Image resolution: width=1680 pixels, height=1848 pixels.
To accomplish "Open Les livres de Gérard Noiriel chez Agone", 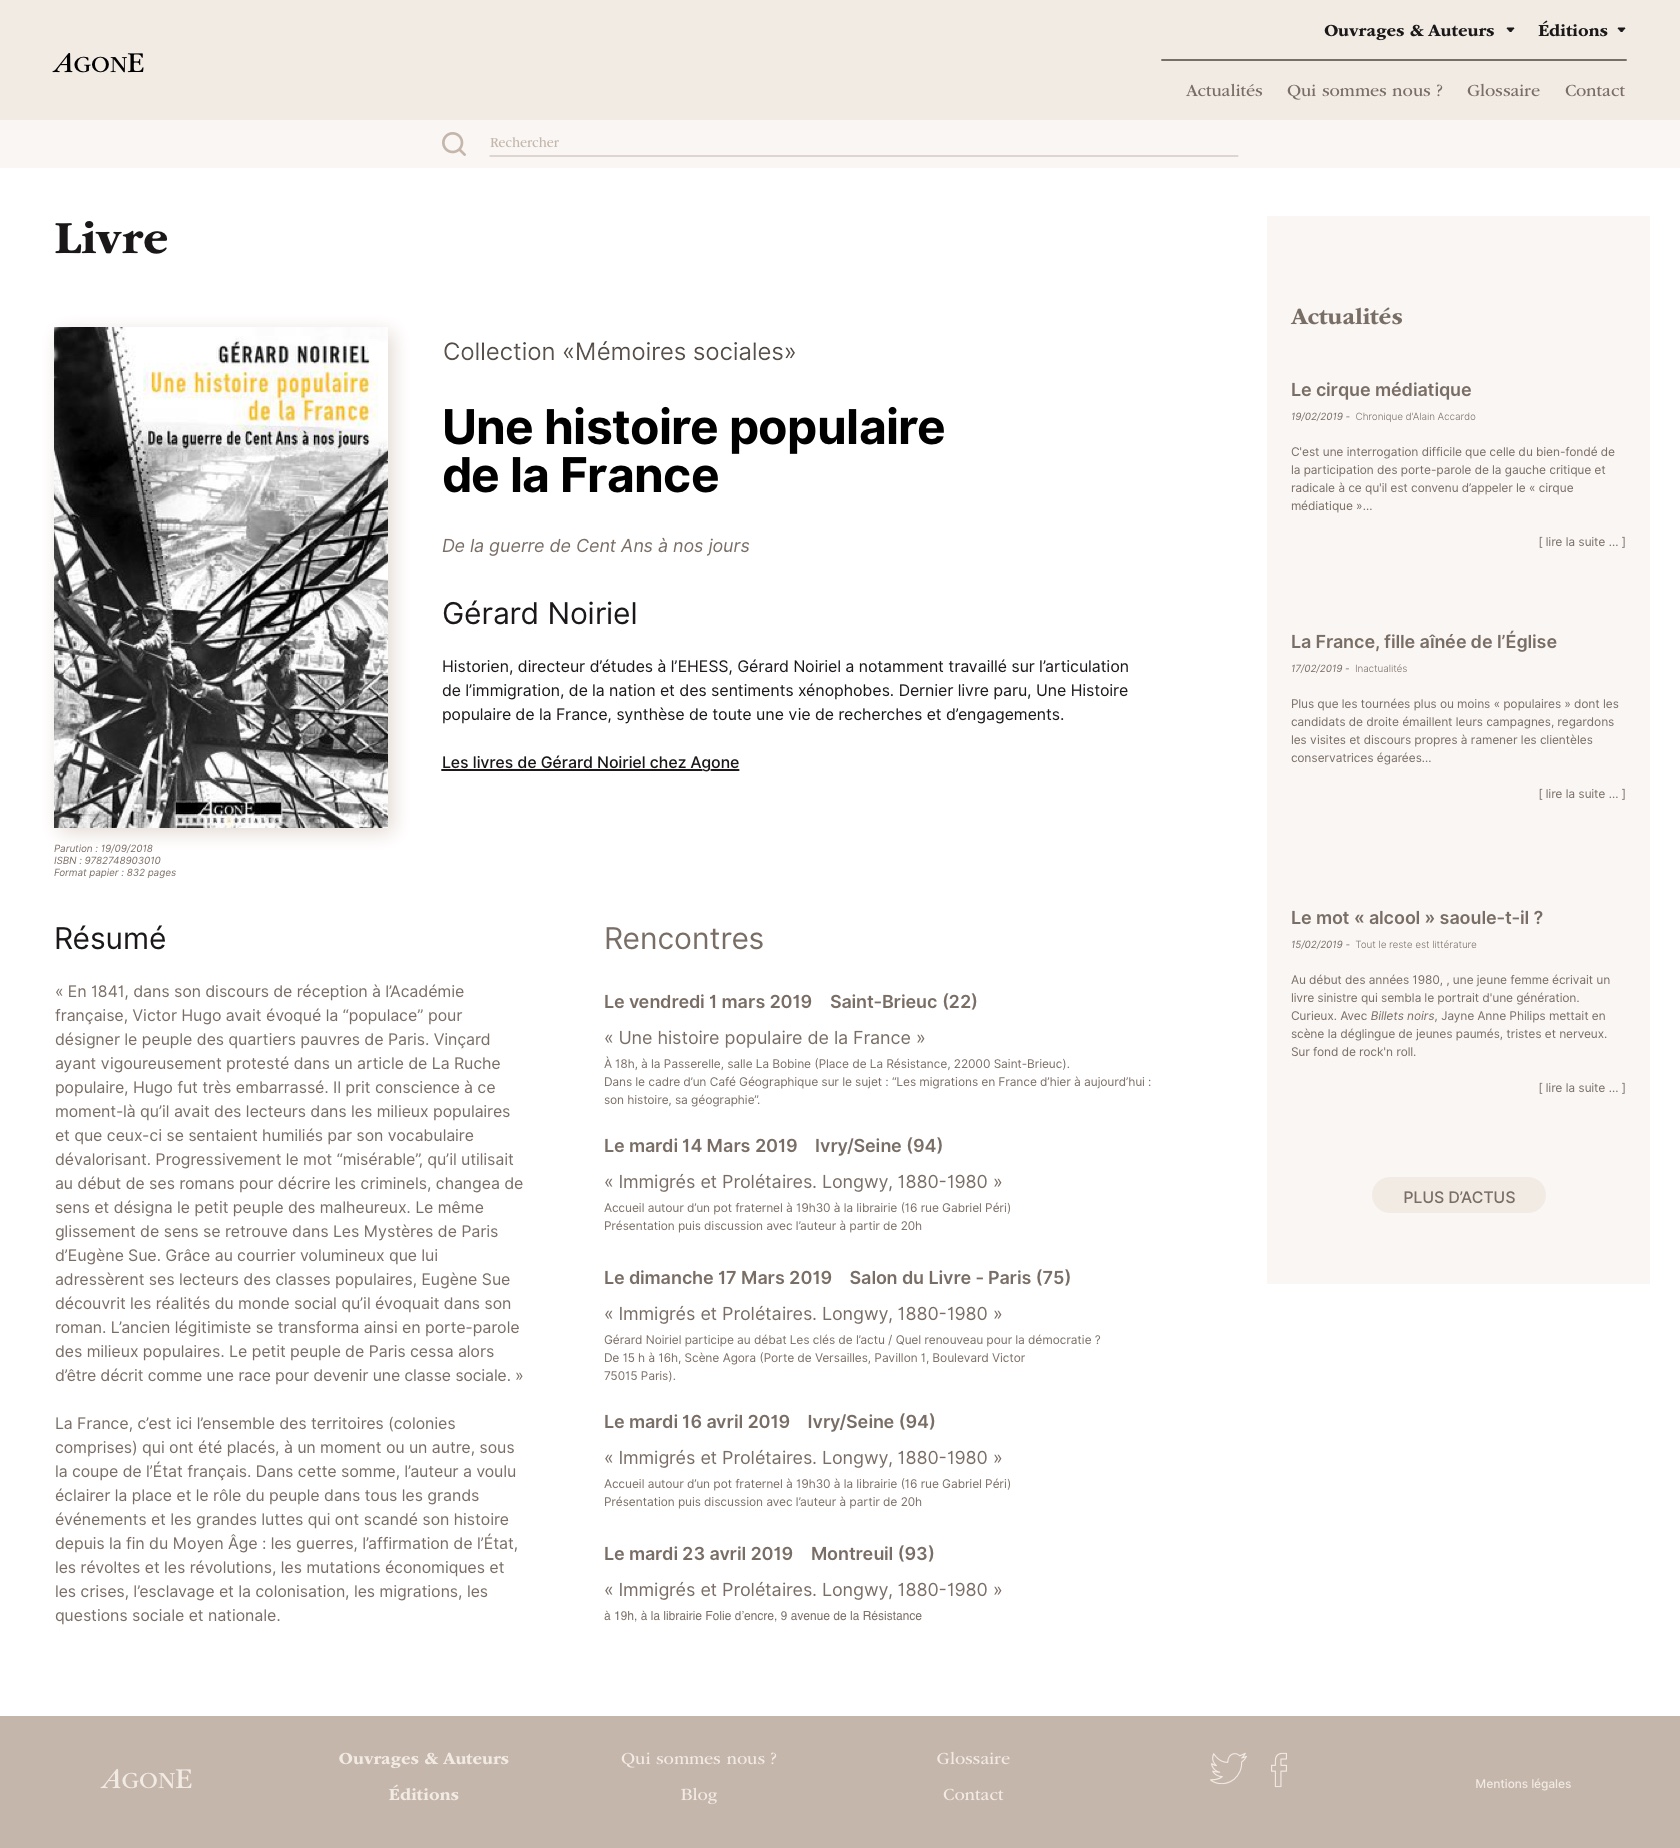I will [590, 762].
